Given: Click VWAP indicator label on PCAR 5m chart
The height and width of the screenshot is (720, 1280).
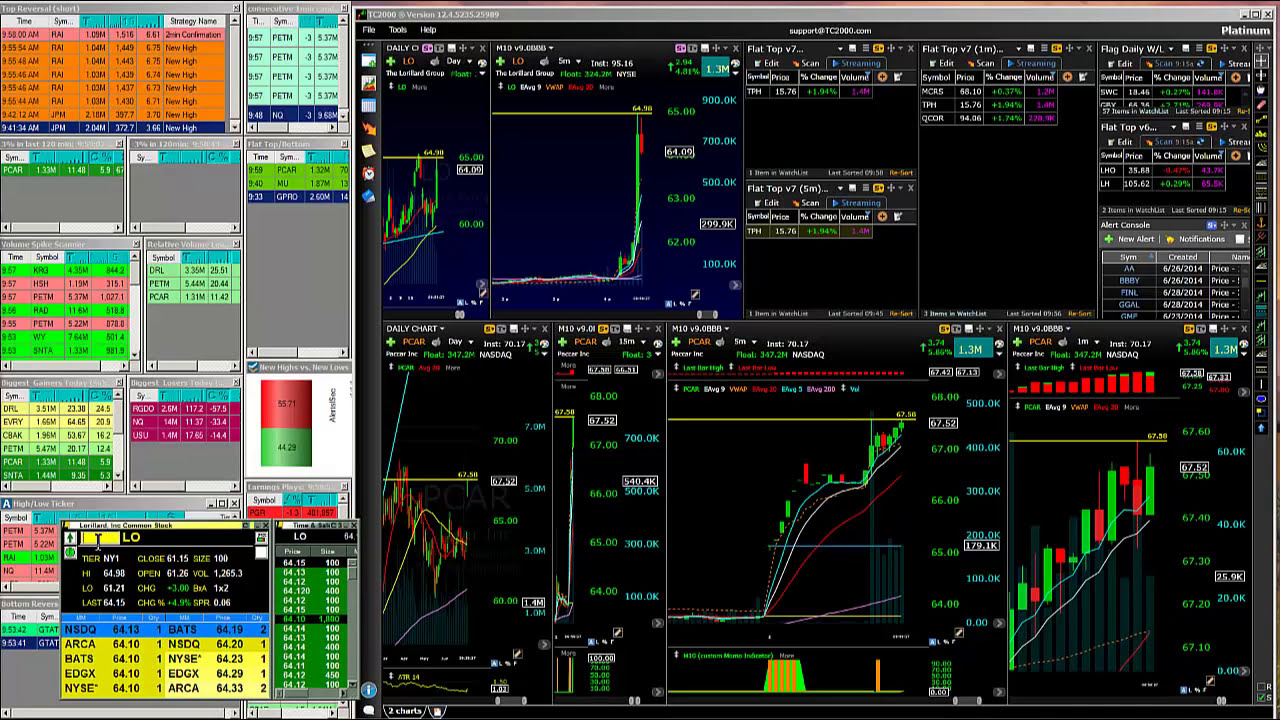Looking at the screenshot, I should [x=739, y=388].
